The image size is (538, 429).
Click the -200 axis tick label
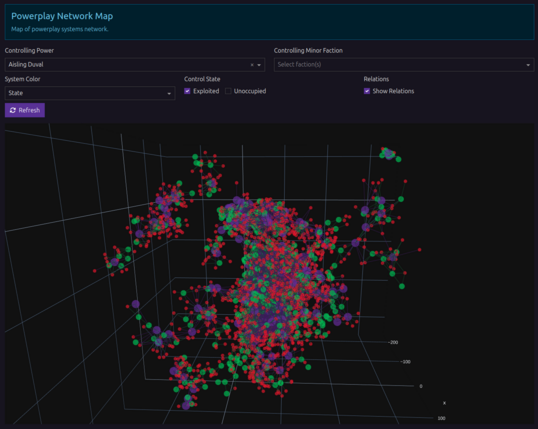click(393, 342)
